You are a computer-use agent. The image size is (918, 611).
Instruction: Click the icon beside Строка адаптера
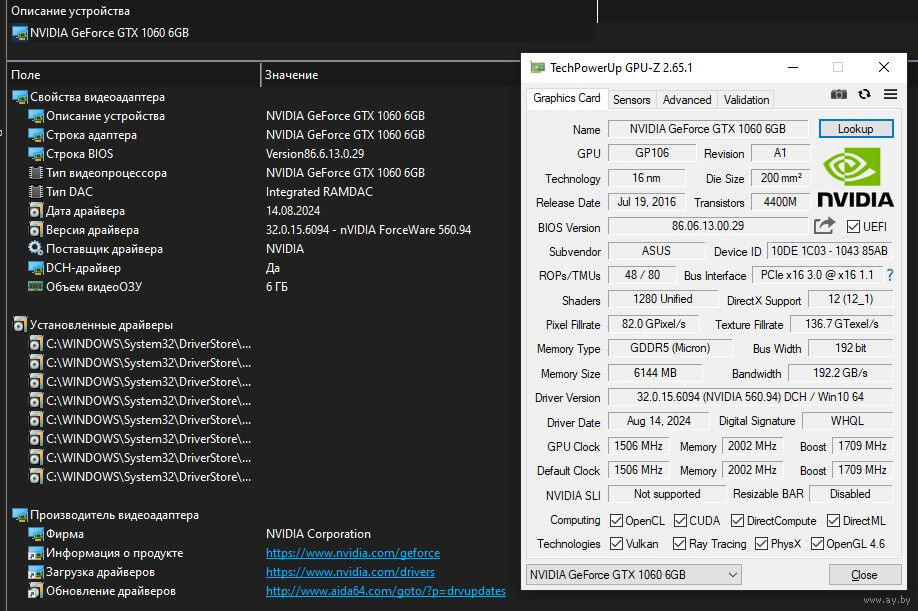point(36,135)
